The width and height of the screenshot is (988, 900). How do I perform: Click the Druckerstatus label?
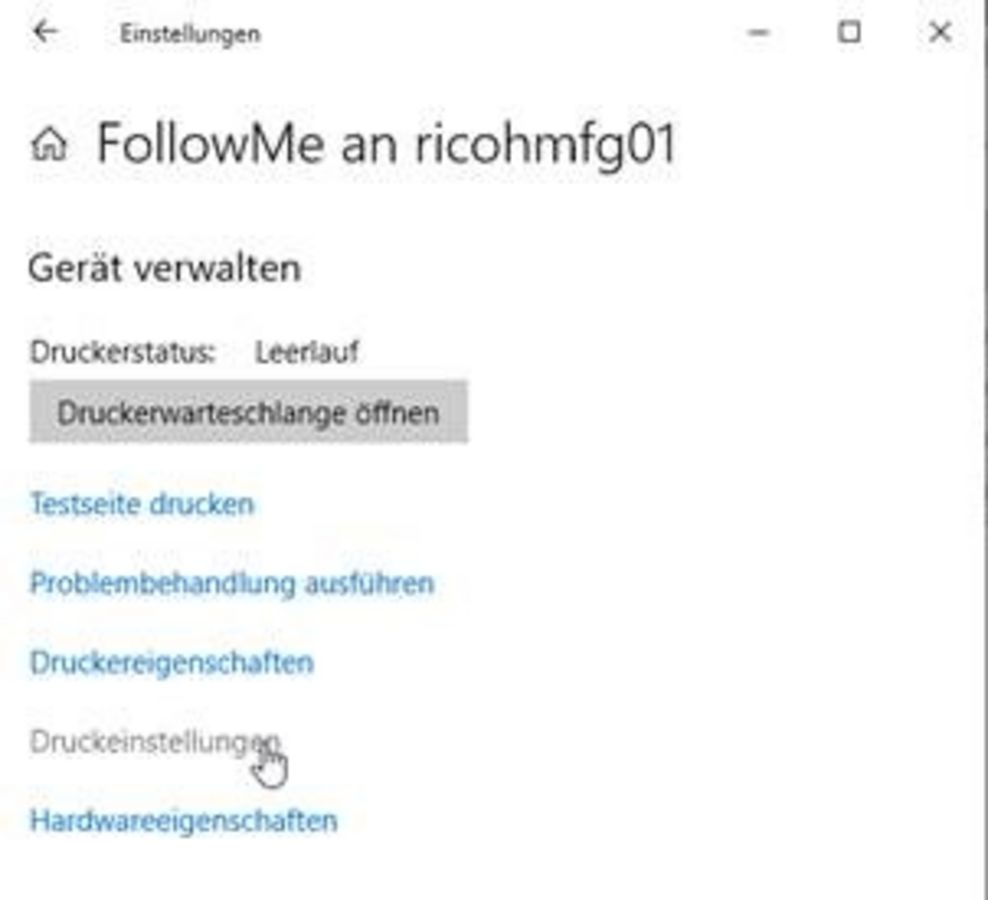122,352
